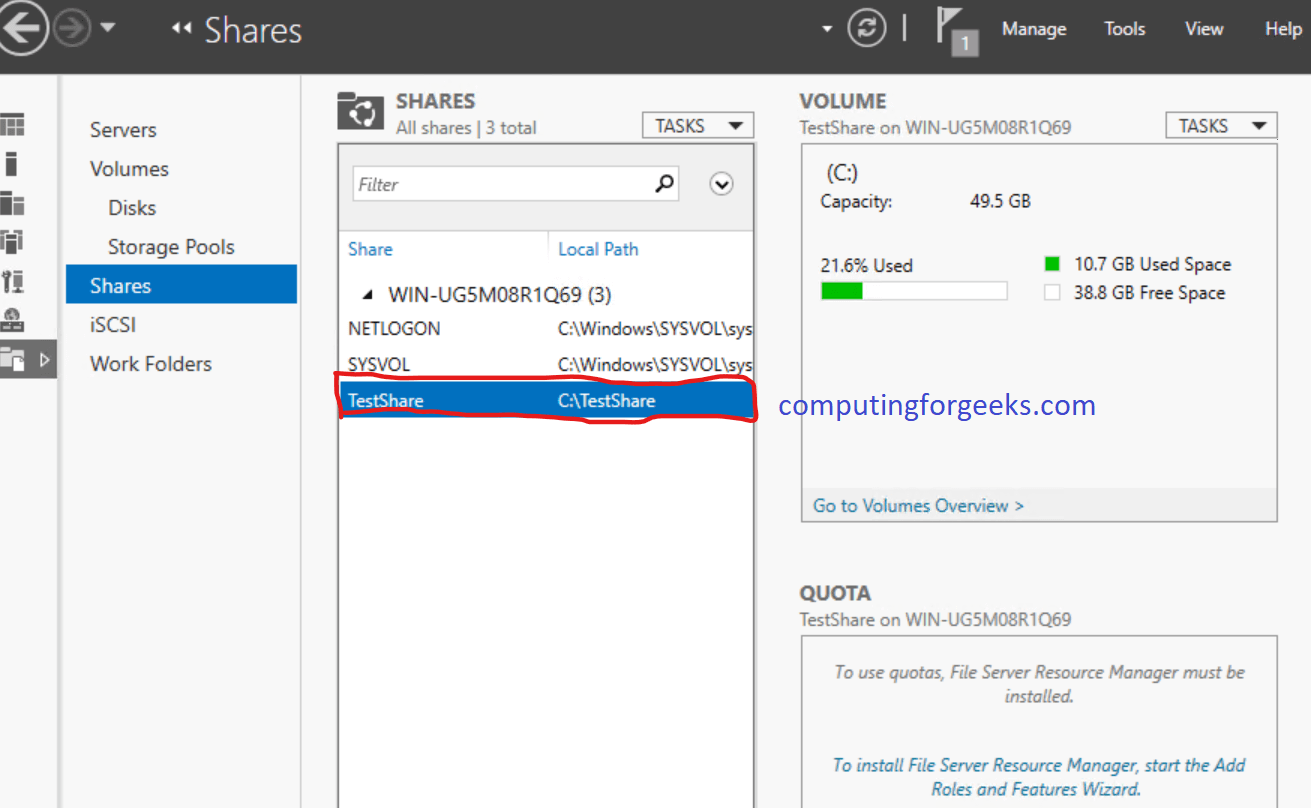Screen dimensions: 1311x808
Task: Expand the filter options chevron
Action: pos(721,183)
